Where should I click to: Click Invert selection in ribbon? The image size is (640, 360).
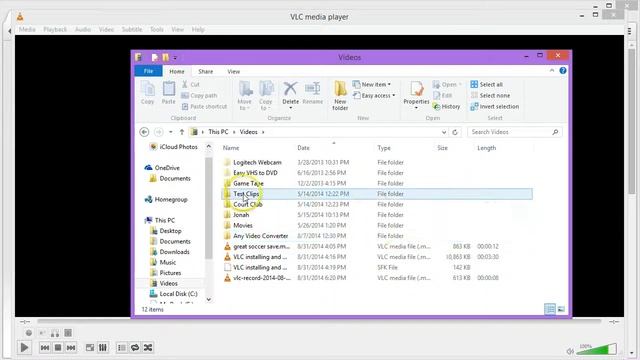(495, 107)
